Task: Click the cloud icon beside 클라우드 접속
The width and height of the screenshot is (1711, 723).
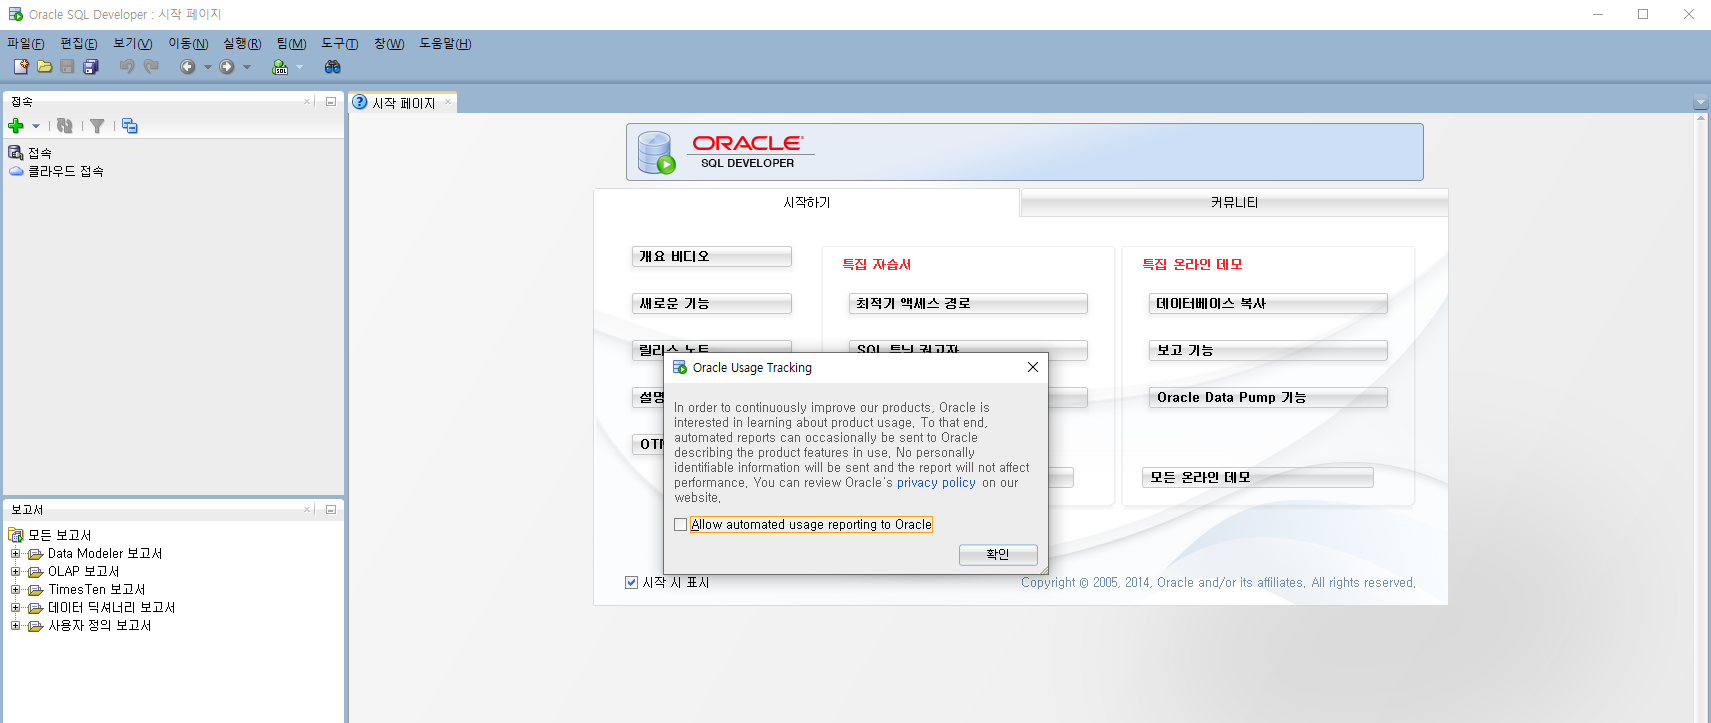Action: (16, 171)
